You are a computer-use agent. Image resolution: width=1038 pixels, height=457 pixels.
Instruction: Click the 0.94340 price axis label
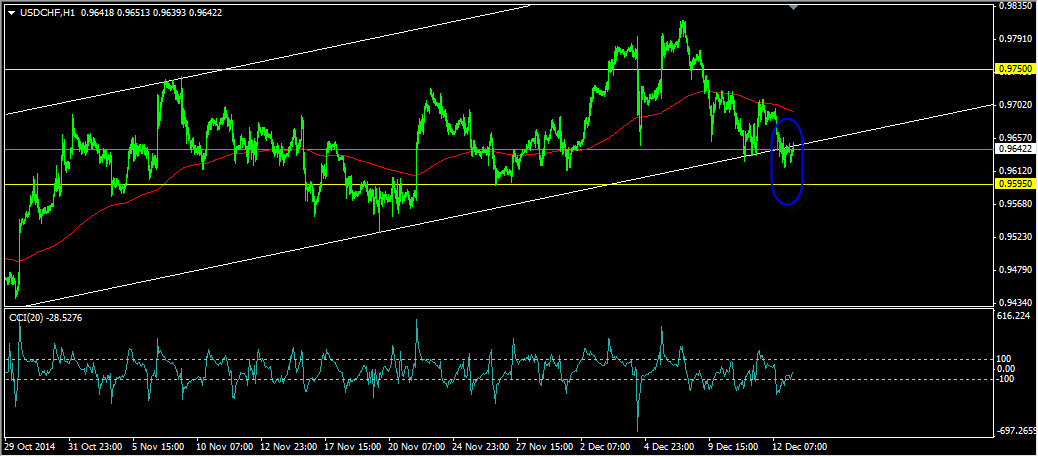coord(1016,303)
